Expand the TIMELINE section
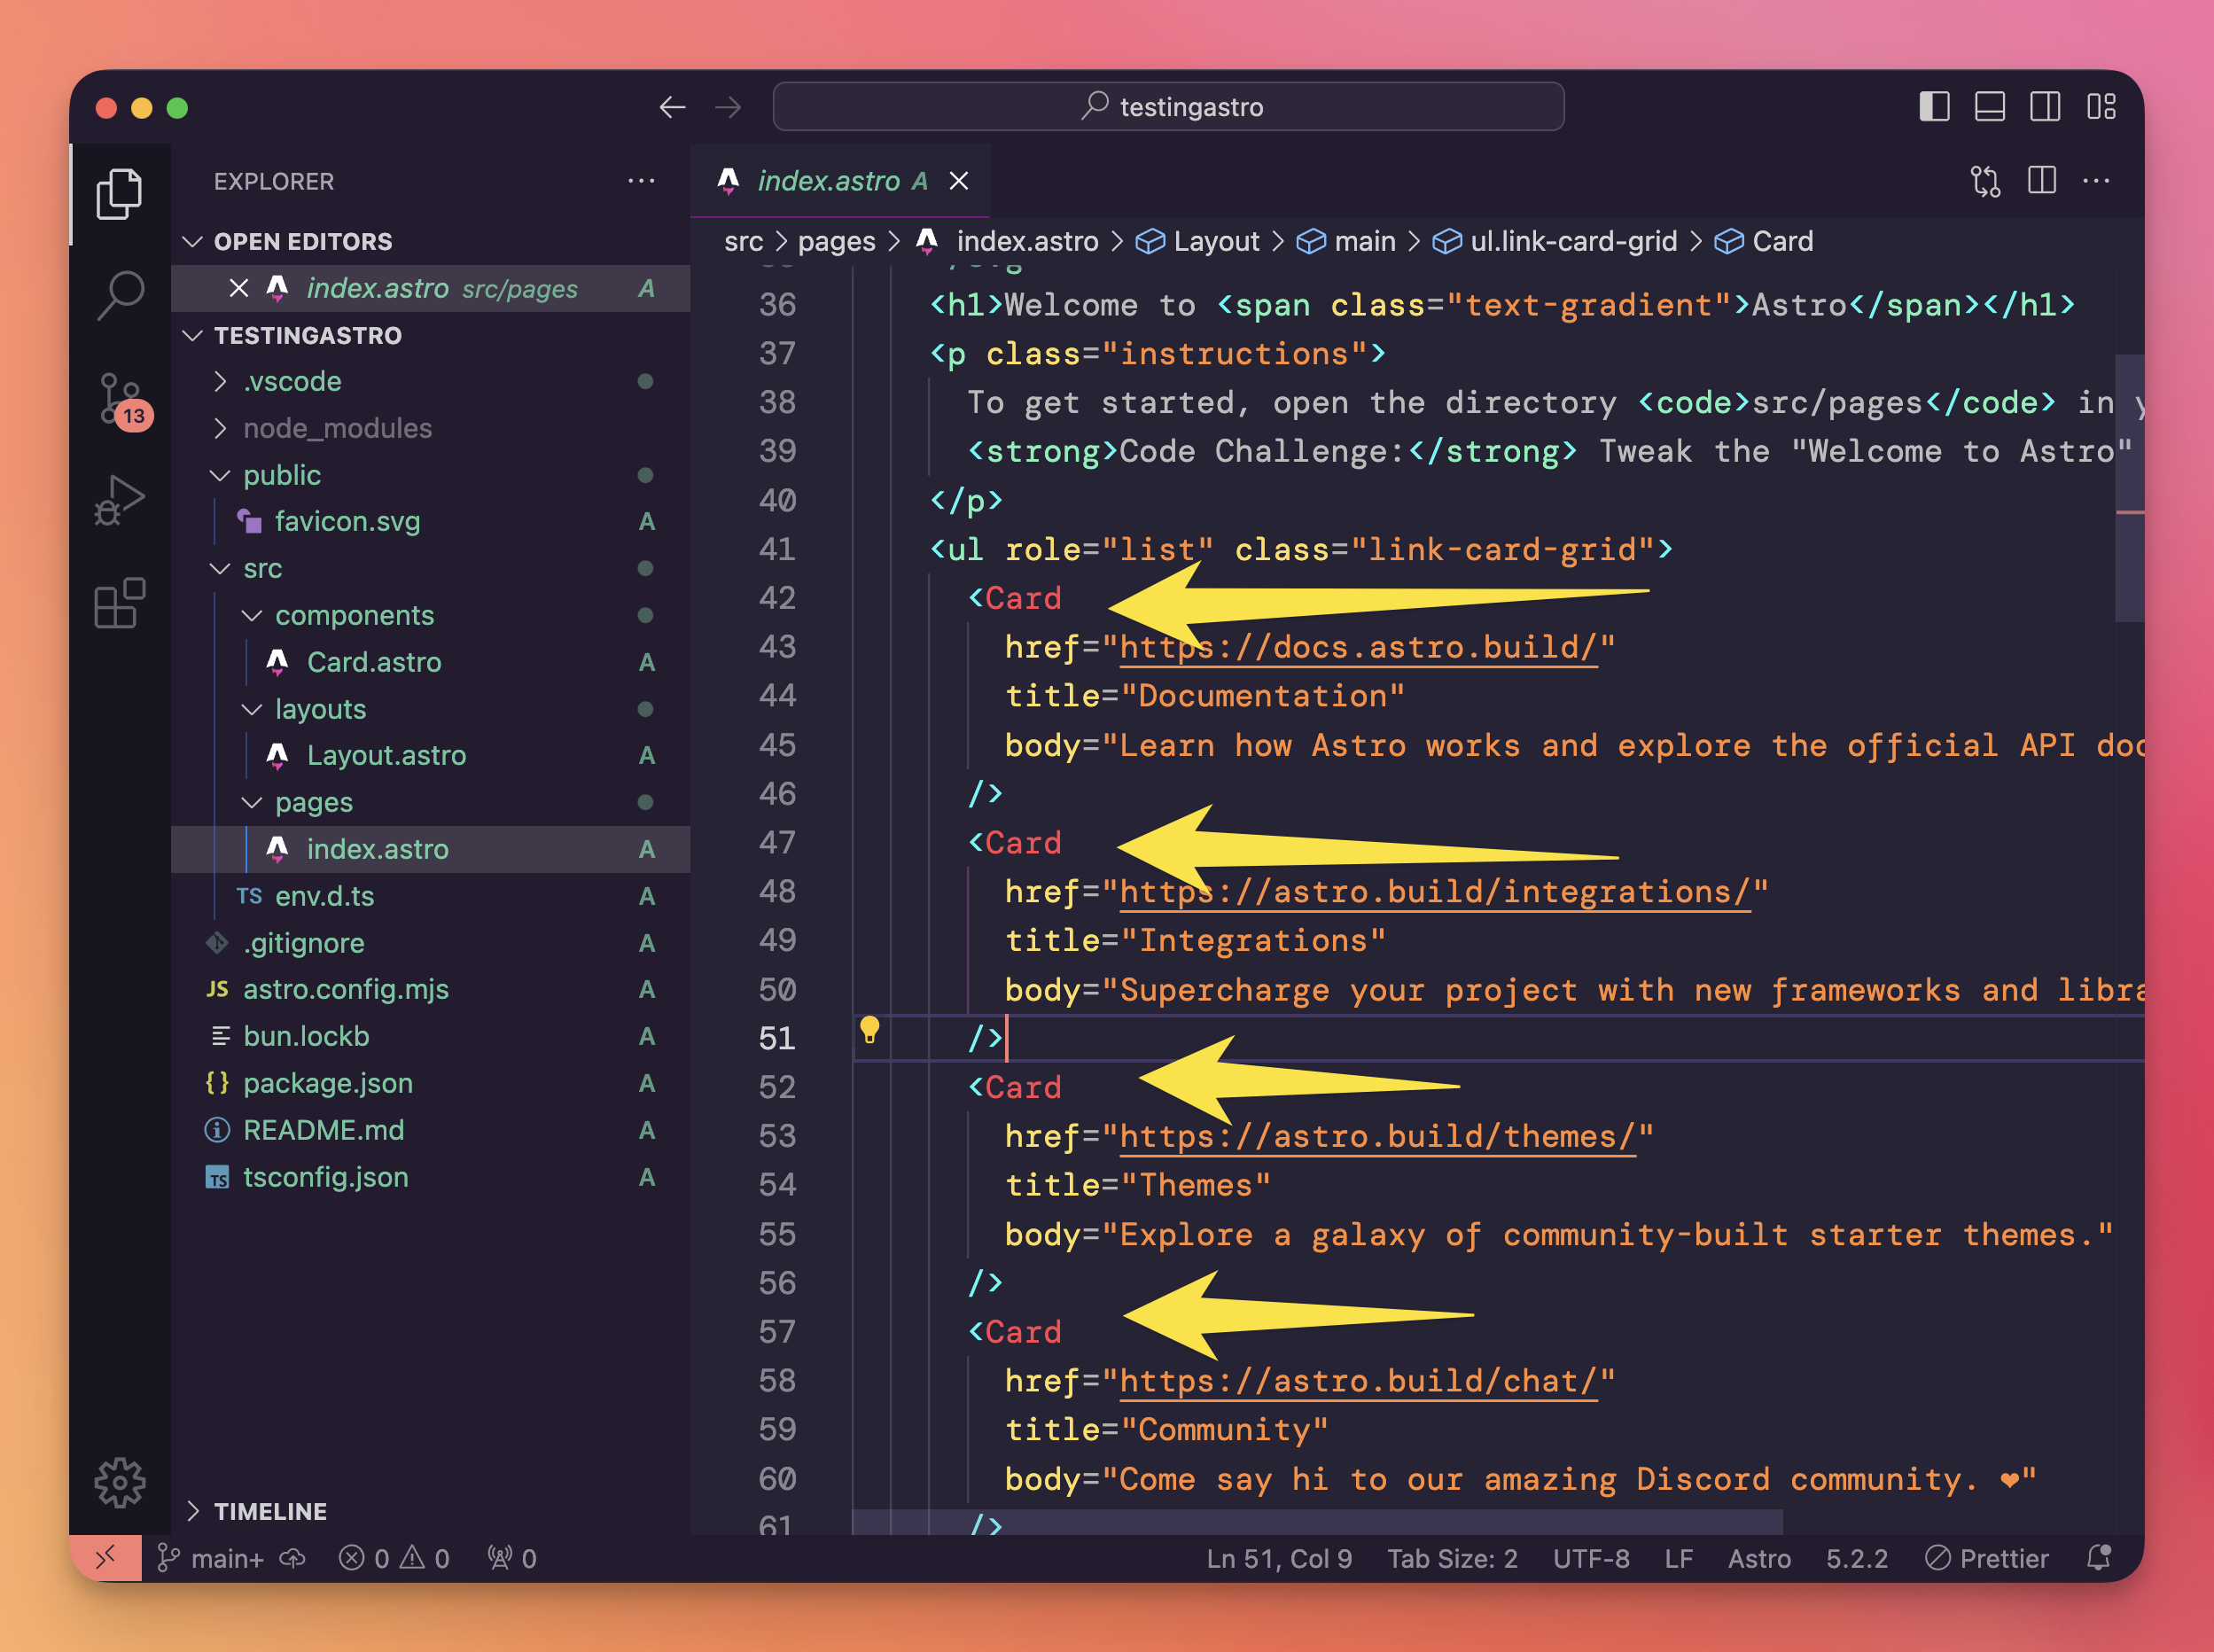 click(x=270, y=1511)
